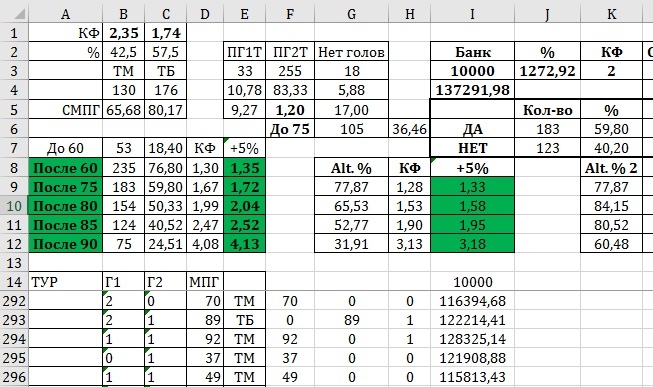Select column A header
653x387 pixels.
pyautogui.click(x=65, y=14)
